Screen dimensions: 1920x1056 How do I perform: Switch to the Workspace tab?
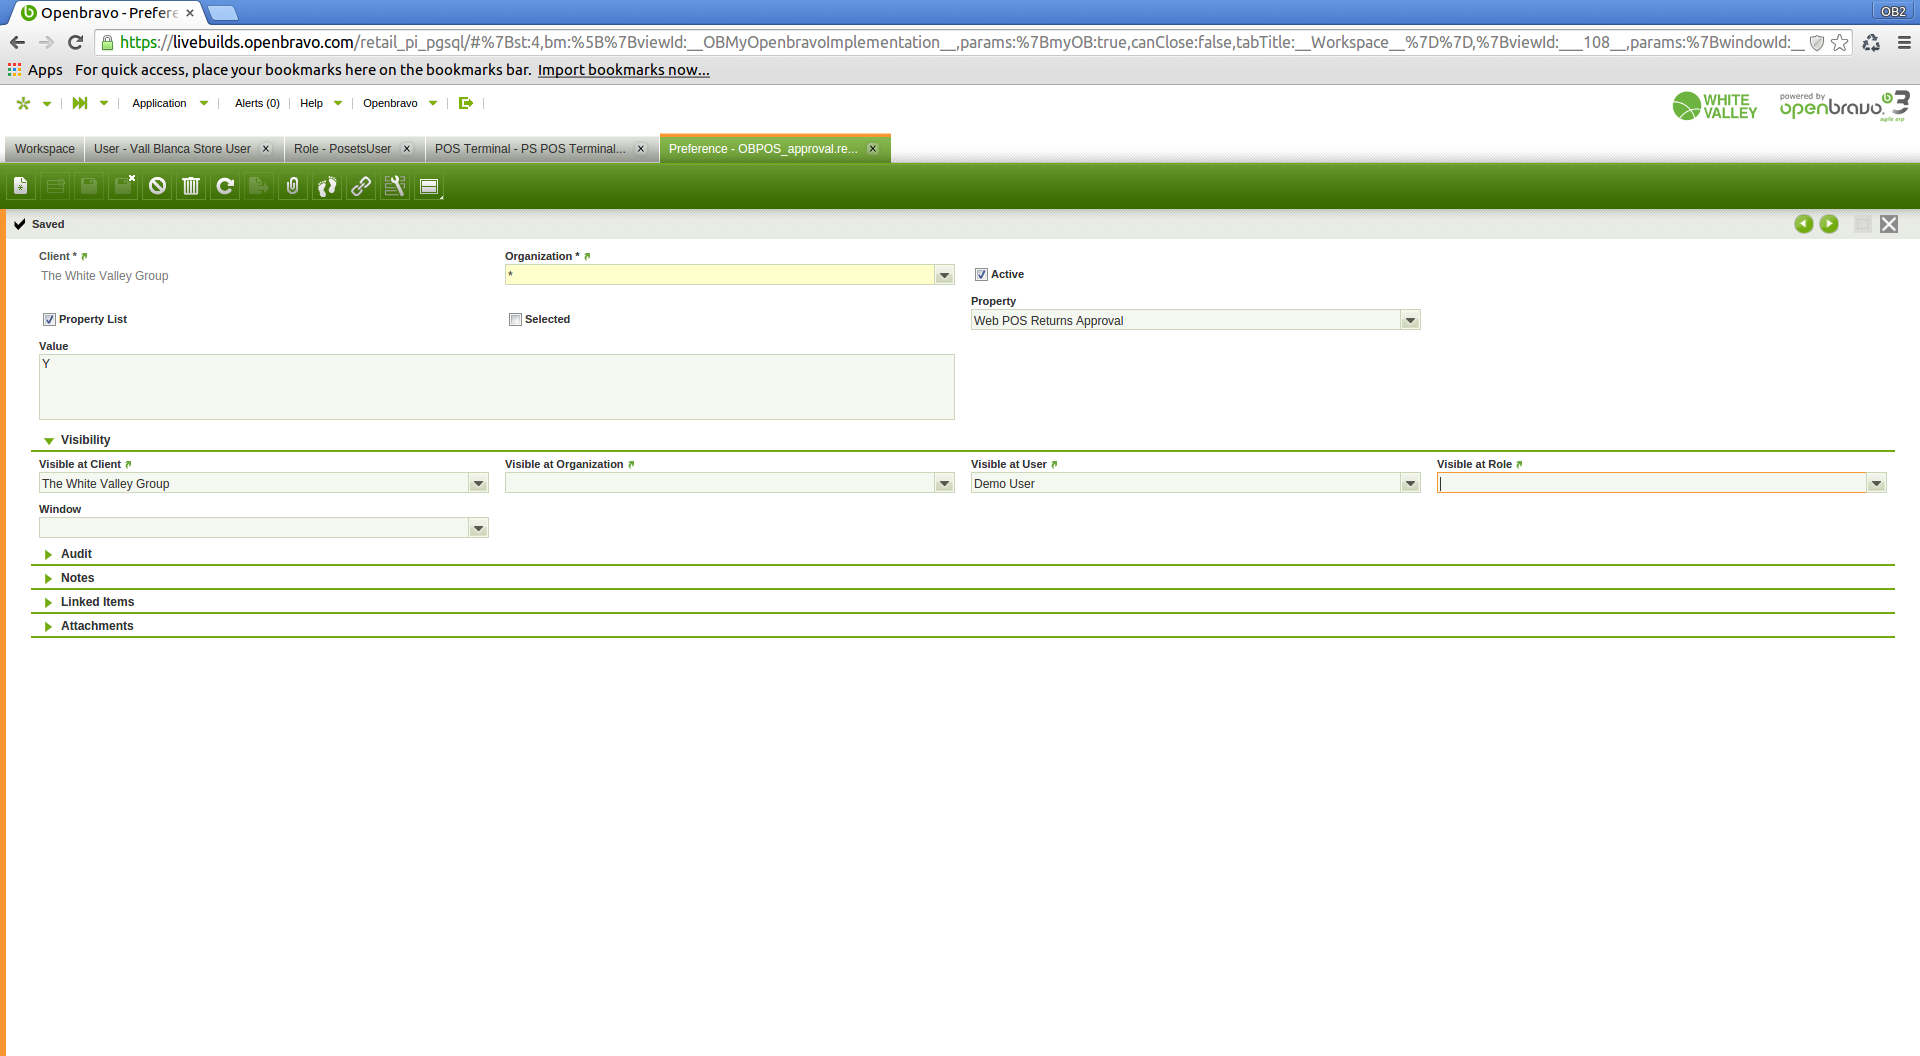pyautogui.click(x=45, y=149)
